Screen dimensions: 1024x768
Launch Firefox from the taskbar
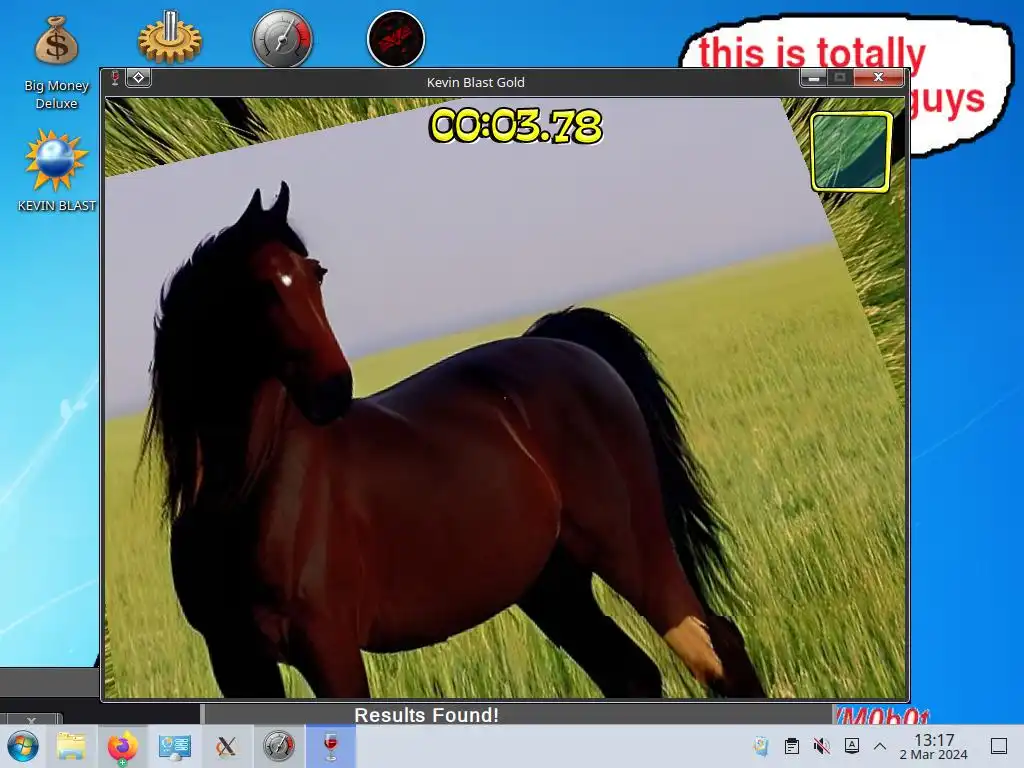(122, 746)
